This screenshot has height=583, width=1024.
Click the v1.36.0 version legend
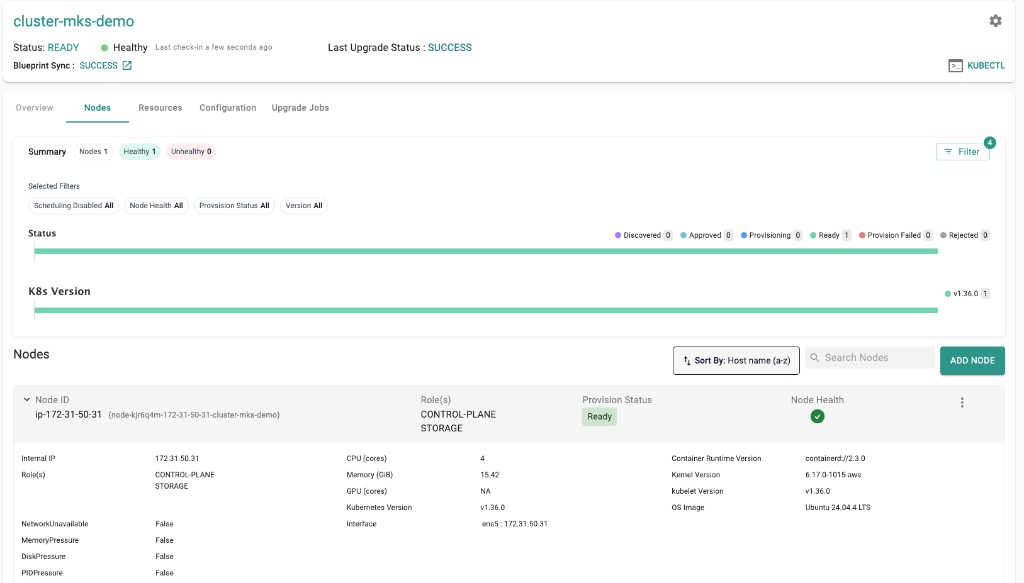(967, 294)
